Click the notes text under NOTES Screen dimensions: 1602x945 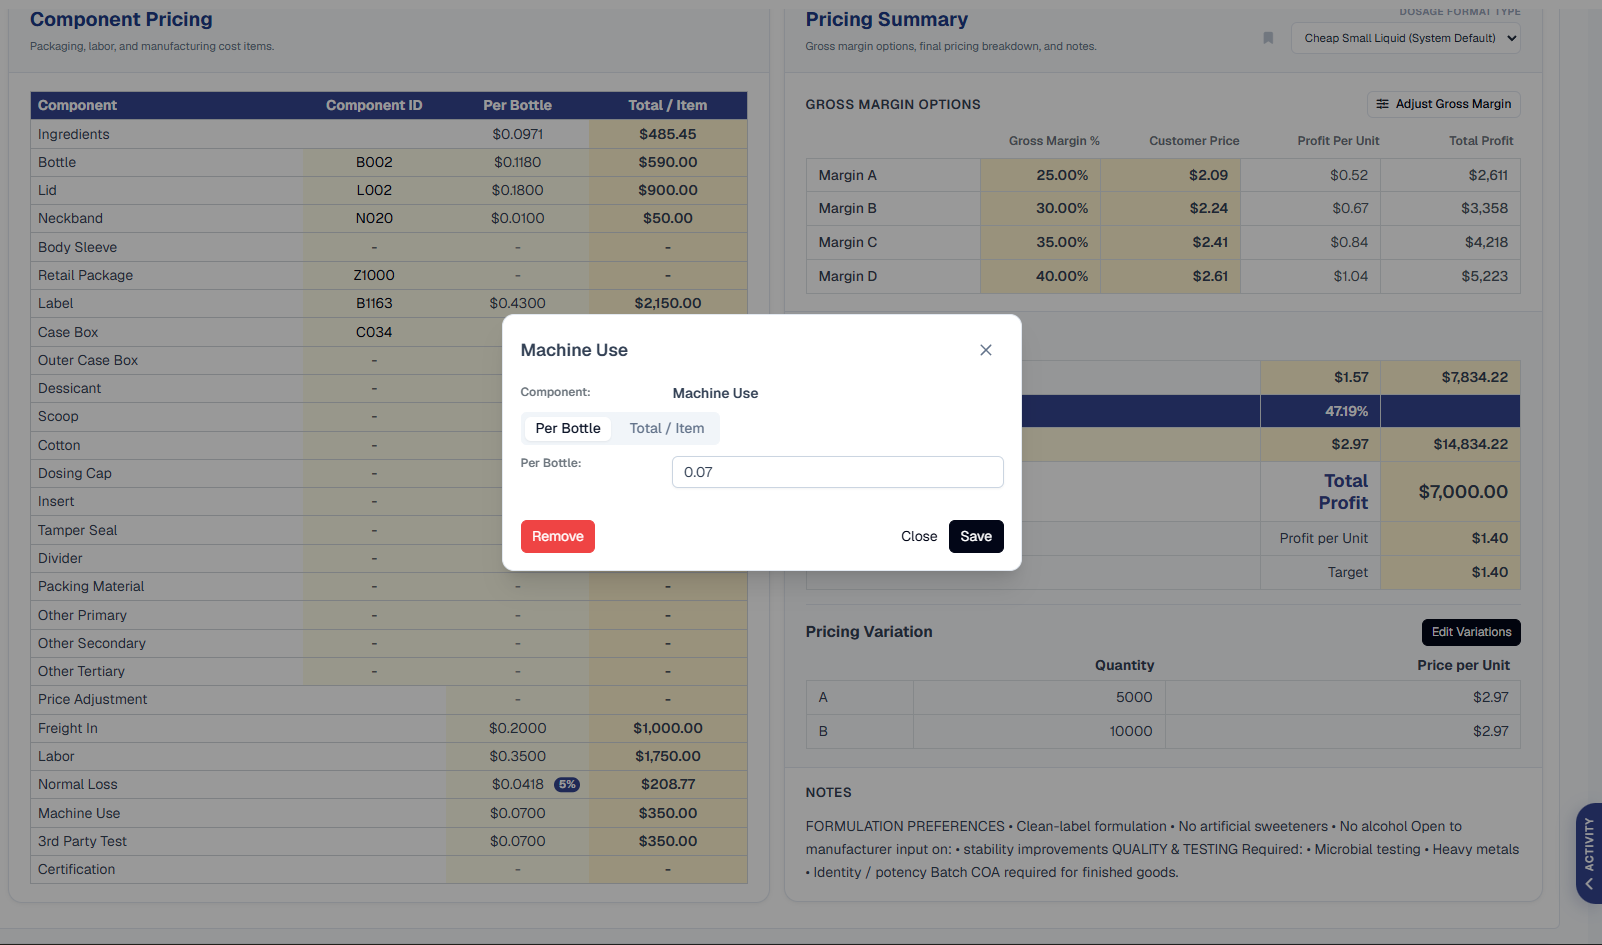click(x=1162, y=849)
